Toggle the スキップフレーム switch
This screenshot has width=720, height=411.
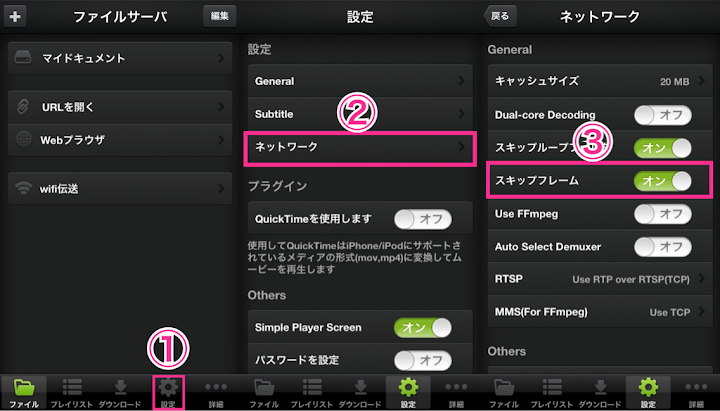coord(662,180)
